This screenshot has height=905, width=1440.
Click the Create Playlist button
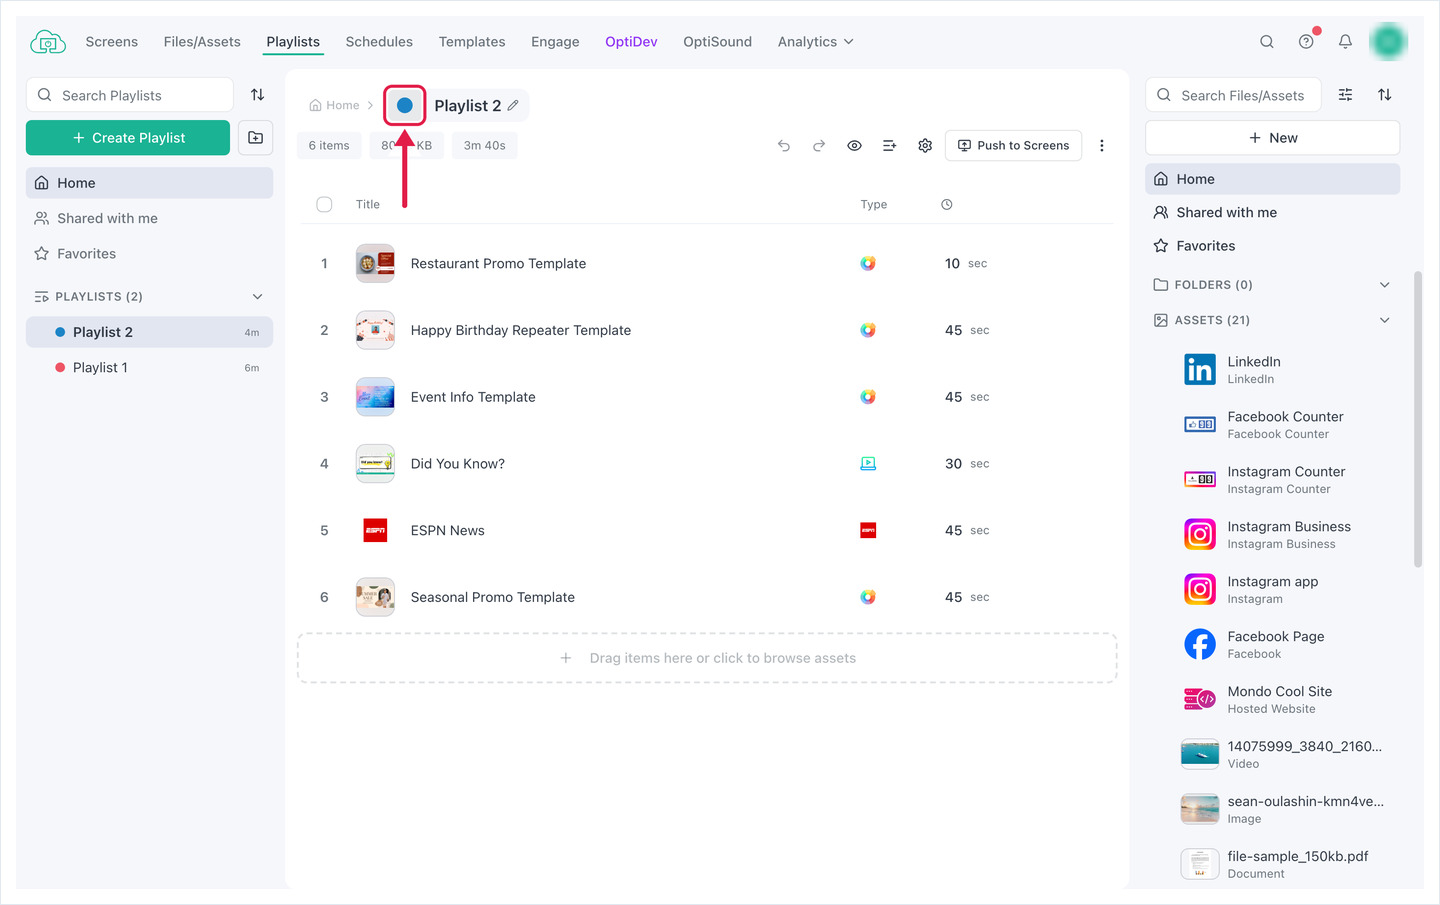128,138
